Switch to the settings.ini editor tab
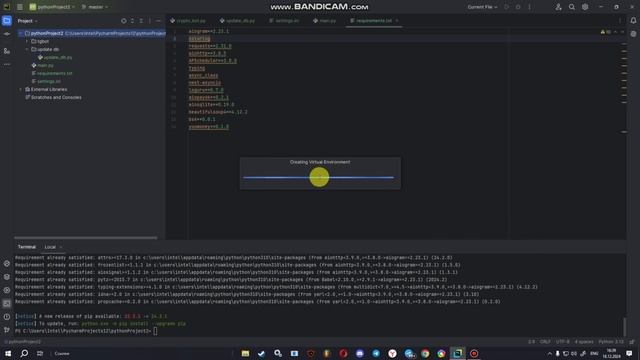 point(284,21)
